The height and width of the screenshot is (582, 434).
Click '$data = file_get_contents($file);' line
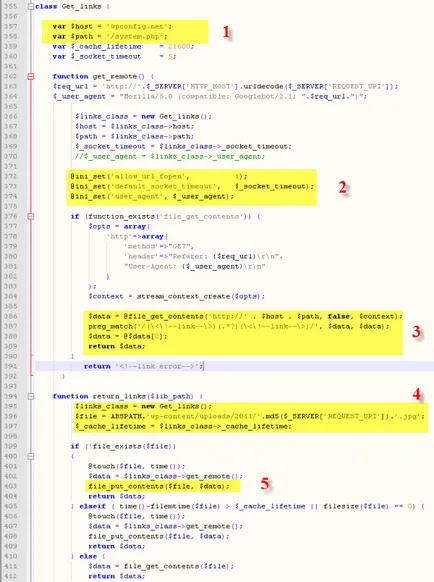point(161,566)
